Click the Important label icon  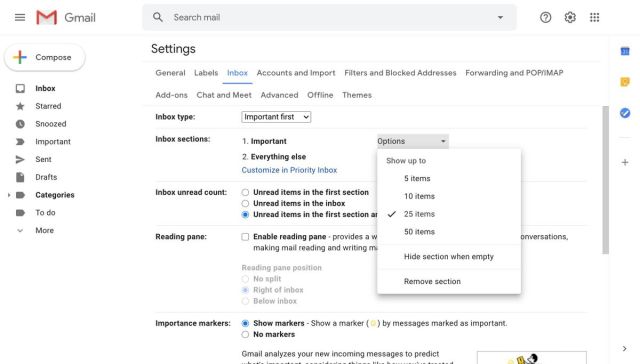(x=20, y=142)
